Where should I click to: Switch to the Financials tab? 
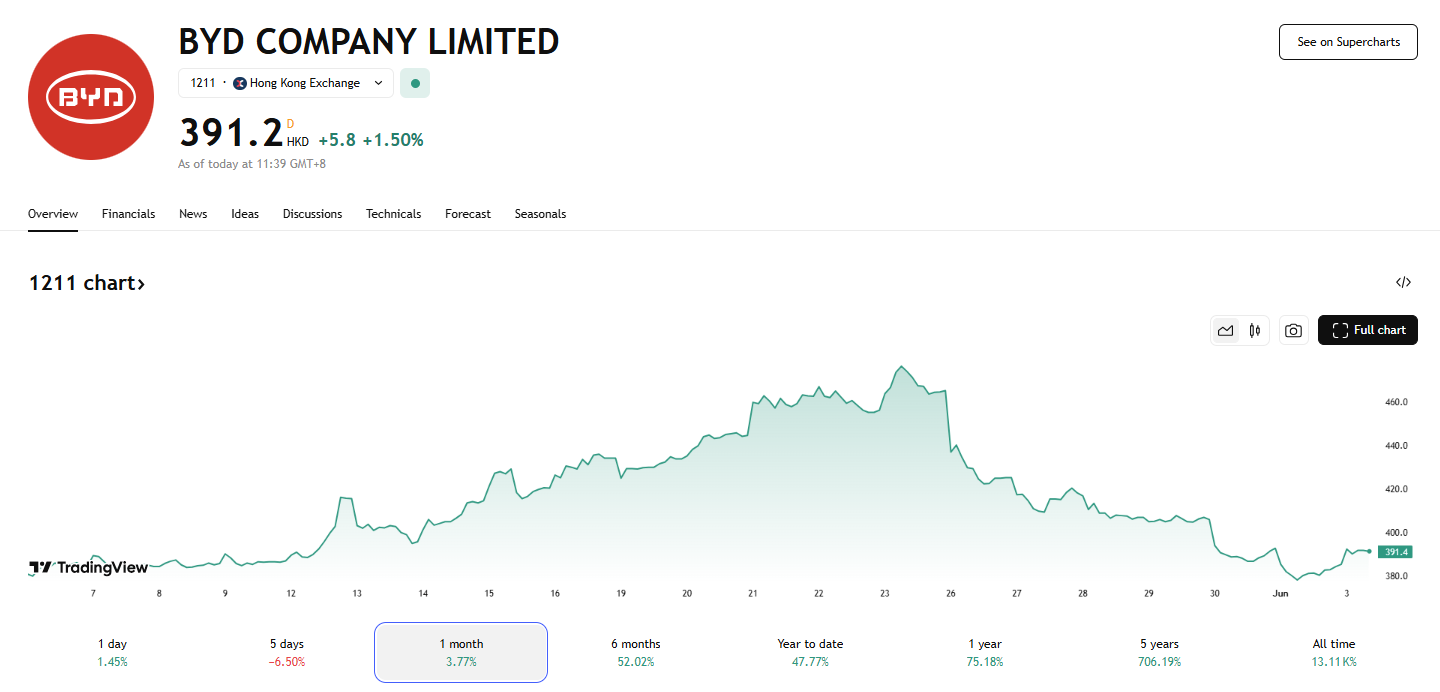128,214
